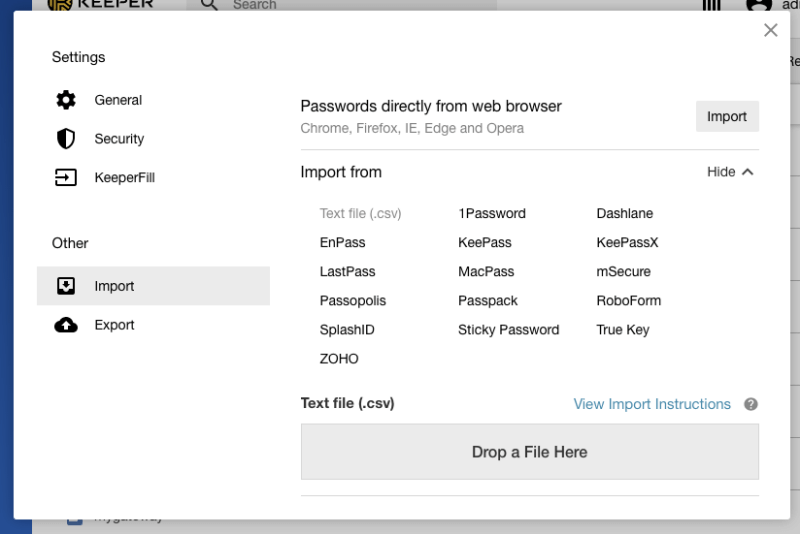Open the Security settings section
Screen dimensions: 800x534
point(153,139)
